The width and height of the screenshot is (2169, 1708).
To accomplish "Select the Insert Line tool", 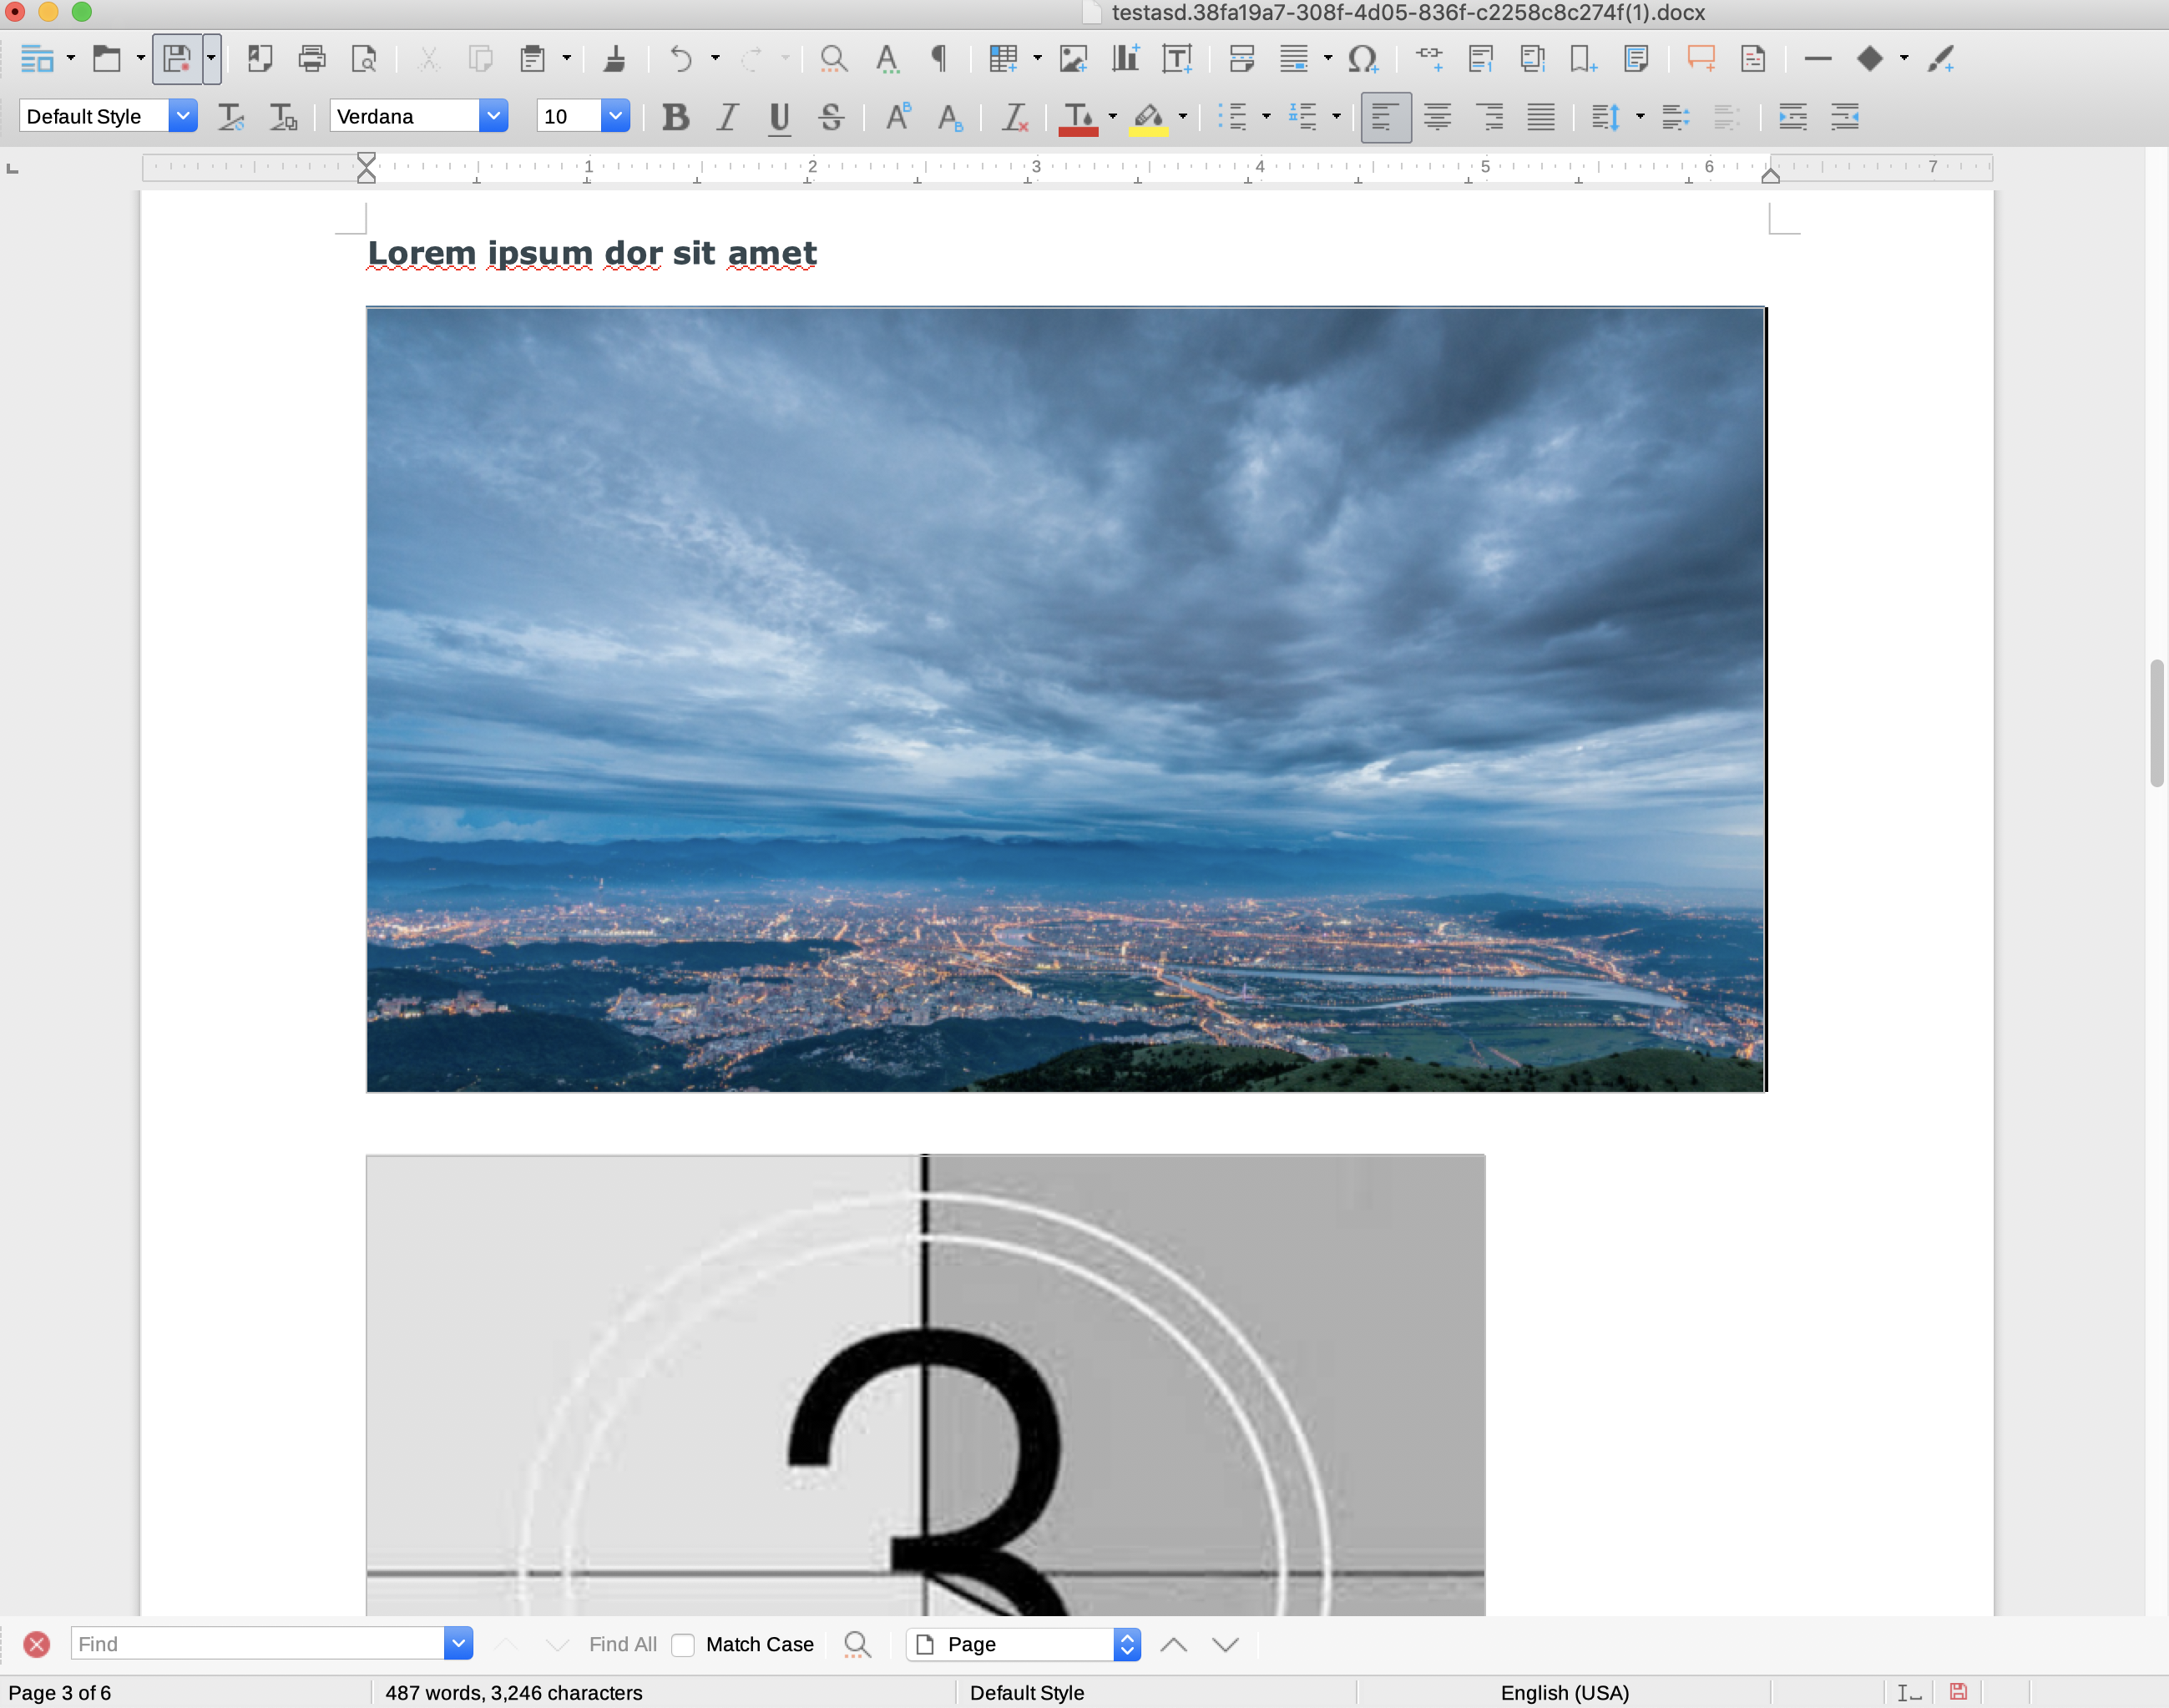I will coord(1818,59).
